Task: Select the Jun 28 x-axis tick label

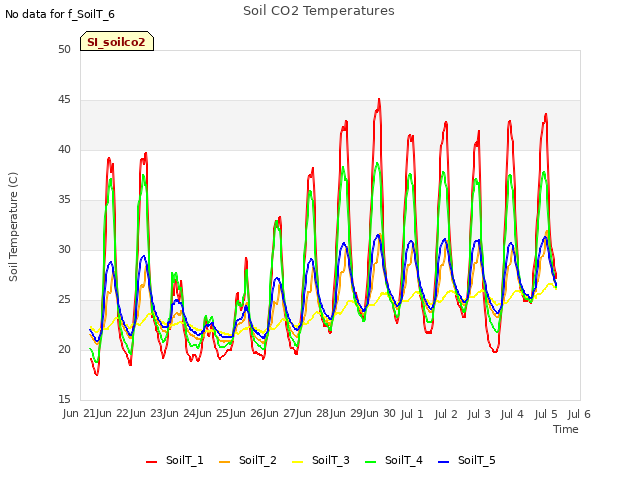Action: click(314, 414)
